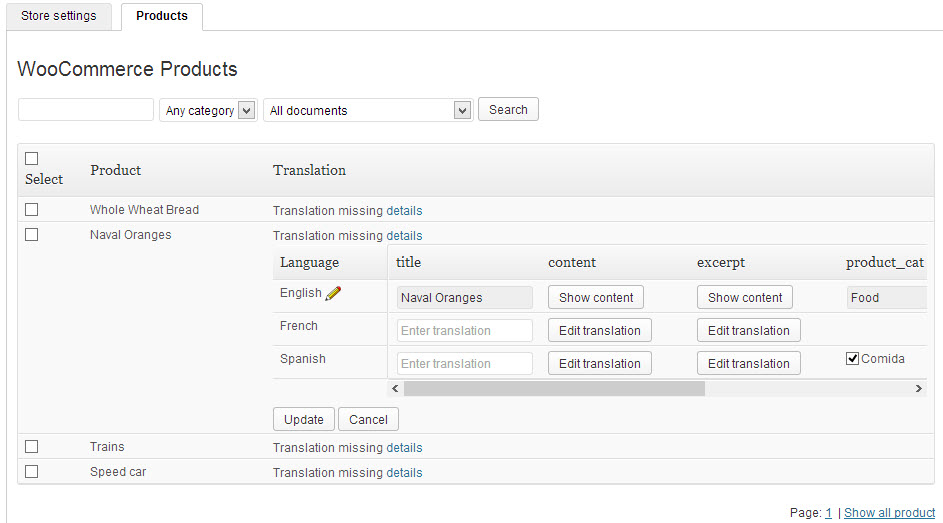Click the French title translation field
The width and height of the screenshot is (943, 523).
pyautogui.click(x=464, y=331)
